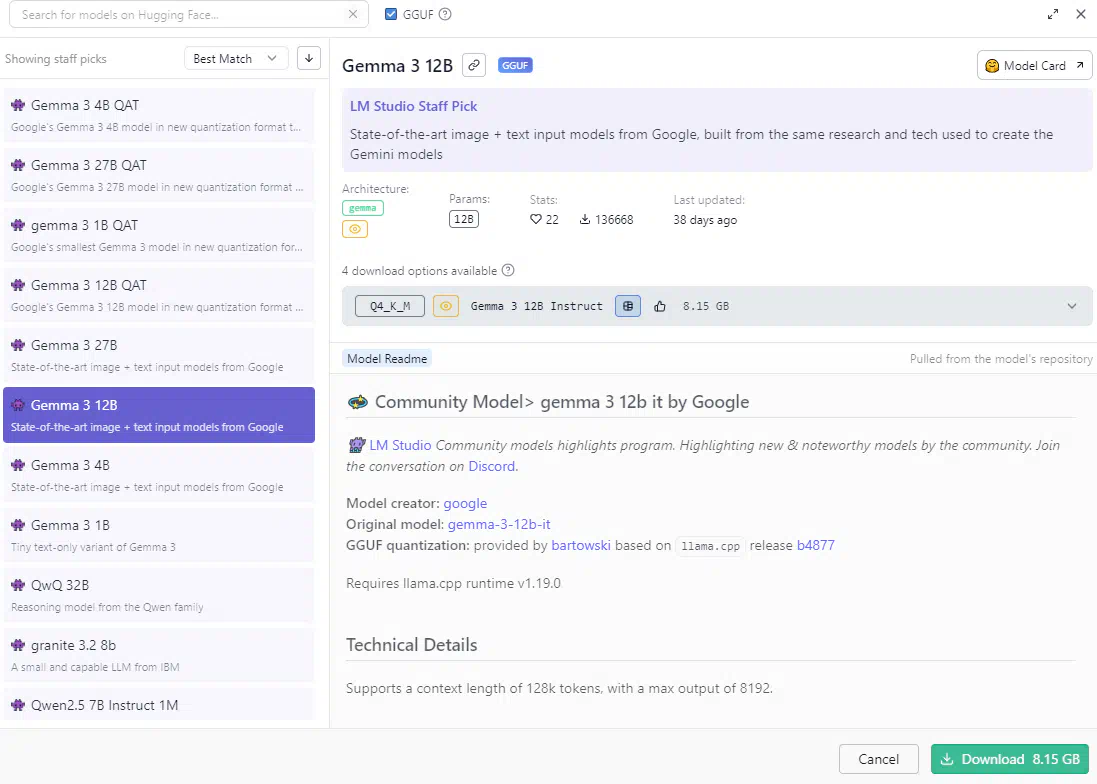Image resolution: width=1097 pixels, height=784 pixels.
Task: Click the thumbs-up recommended icon
Action: (x=660, y=306)
